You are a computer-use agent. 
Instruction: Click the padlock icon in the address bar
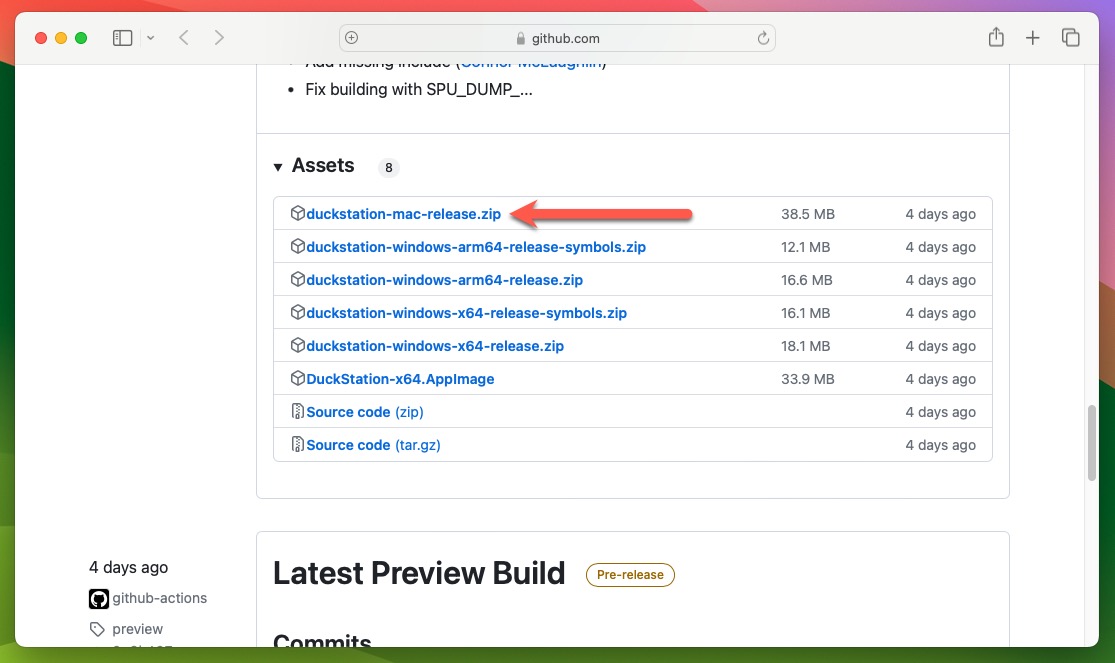click(523, 38)
